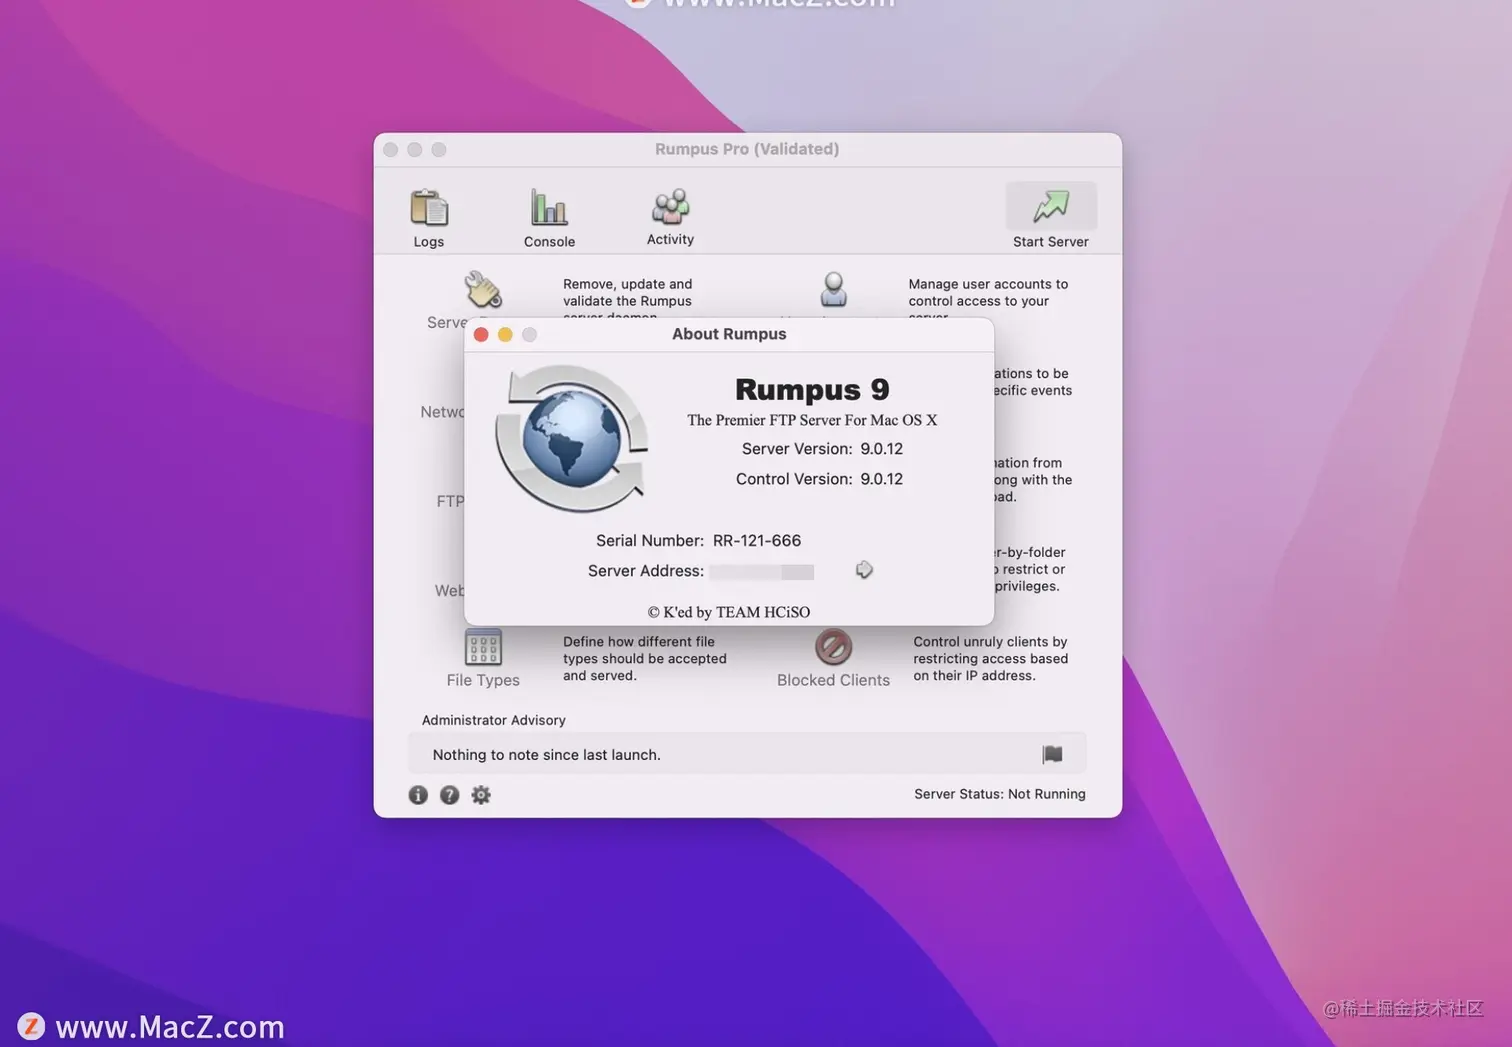Screen dimensions: 1512x1047
Task: Click the "About Rumpus" dialog title
Action: pyautogui.click(x=729, y=334)
